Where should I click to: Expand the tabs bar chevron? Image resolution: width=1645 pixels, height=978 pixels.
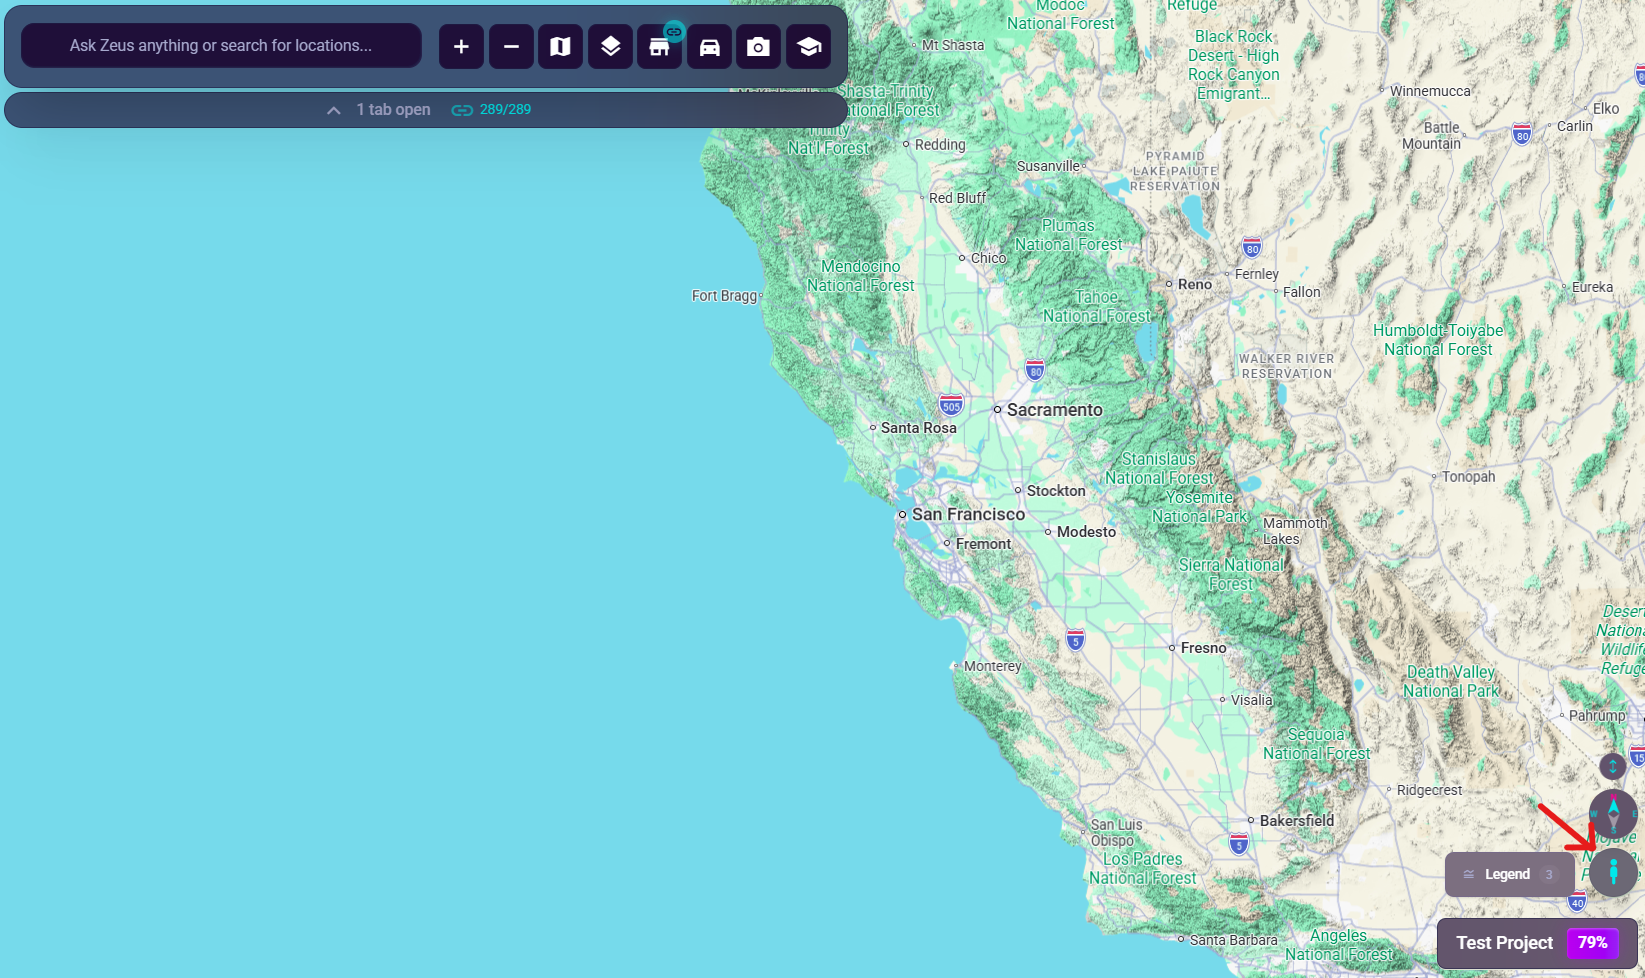tap(334, 110)
